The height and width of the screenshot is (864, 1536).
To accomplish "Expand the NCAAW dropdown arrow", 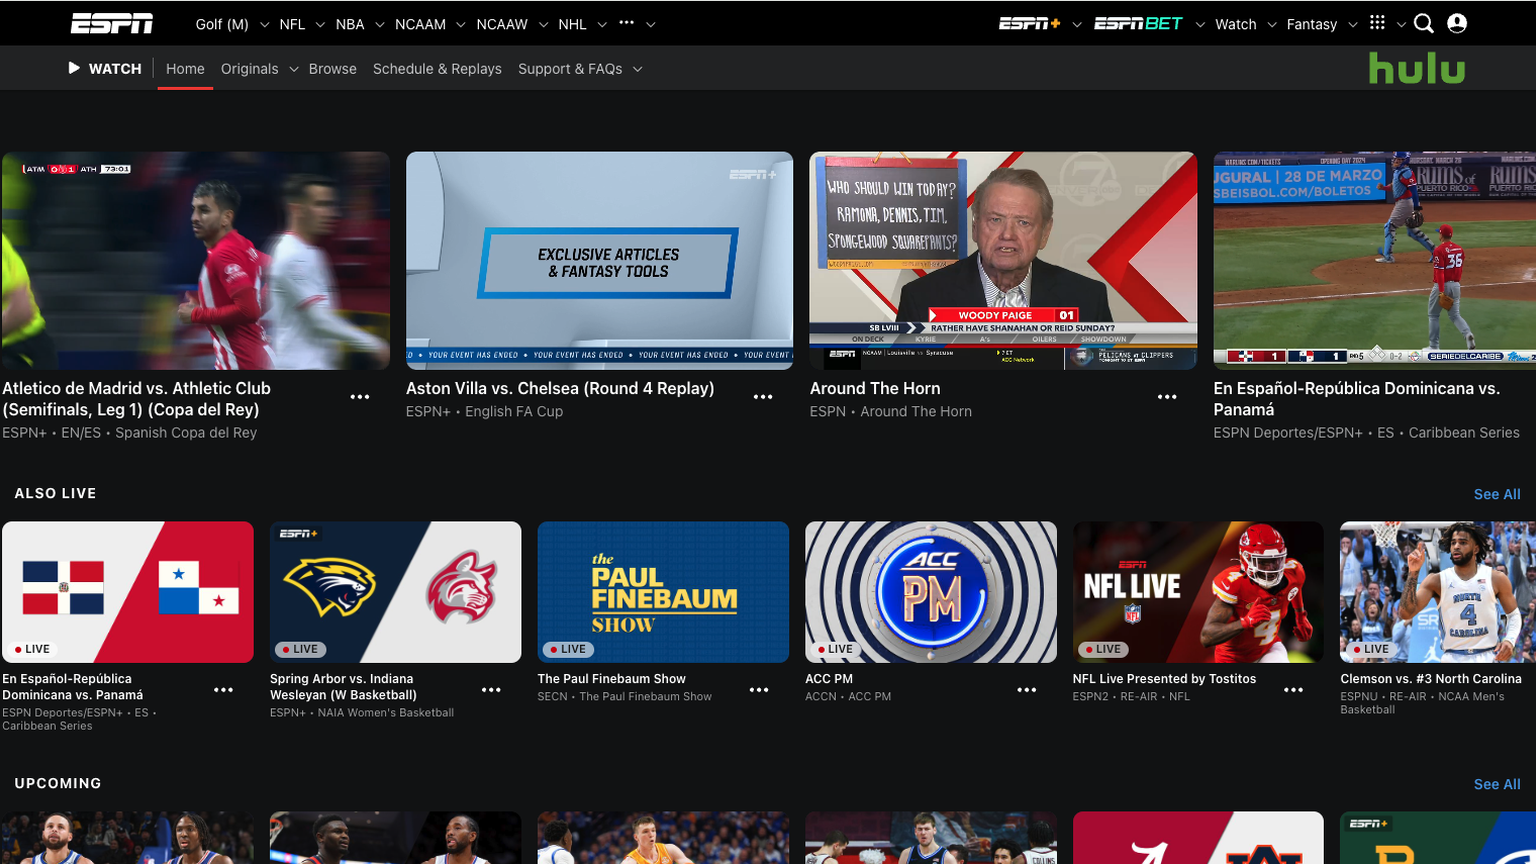I will pos(543,25).
